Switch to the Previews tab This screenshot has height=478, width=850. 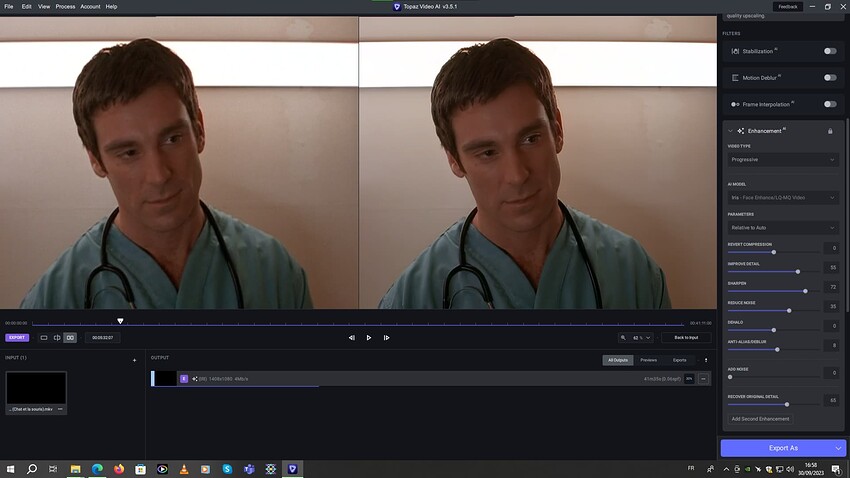[648, 360]
